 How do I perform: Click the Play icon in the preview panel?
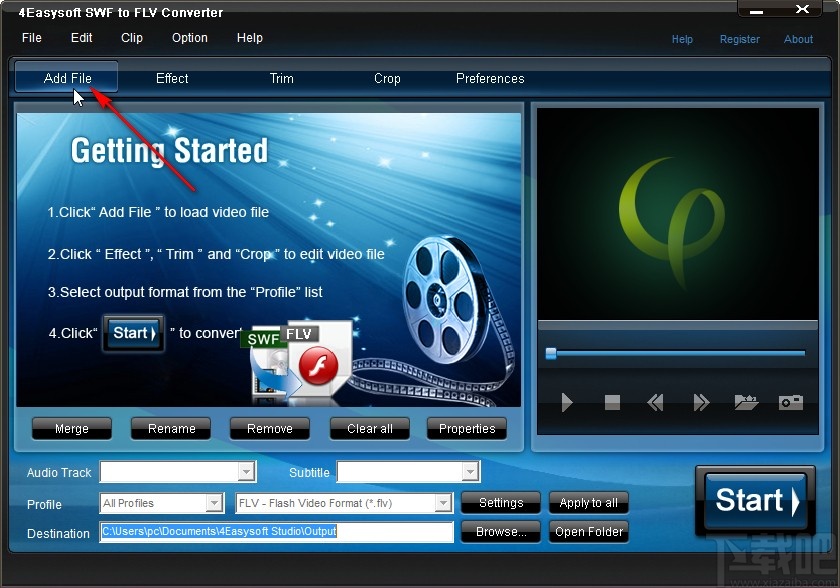click(567, 402)
